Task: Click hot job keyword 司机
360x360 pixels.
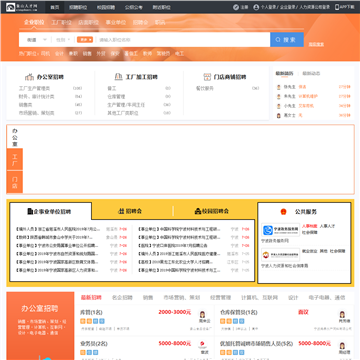Action: (45, 53)
